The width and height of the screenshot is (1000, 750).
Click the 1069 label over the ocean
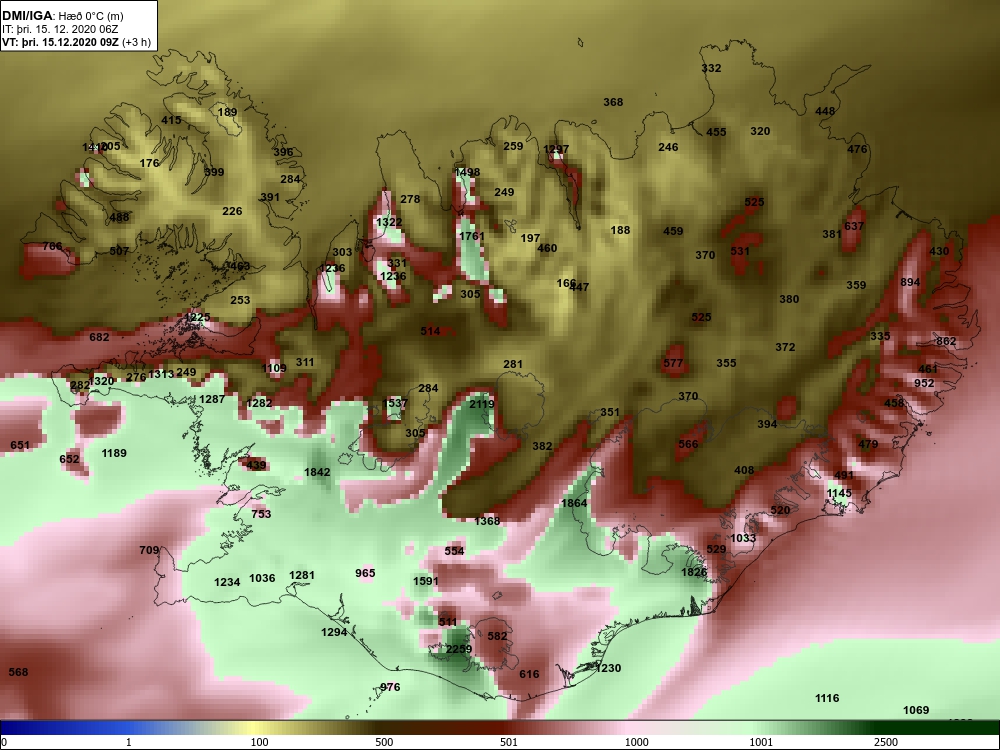pyautogui.click(x=916, y=710)
